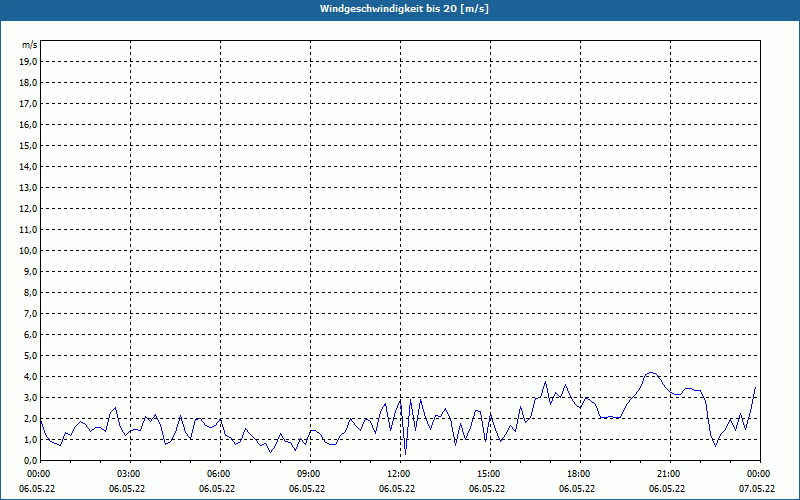Click the '13,0' y-axis label
The height and width of the screenshot is (500, 800).
29,187
